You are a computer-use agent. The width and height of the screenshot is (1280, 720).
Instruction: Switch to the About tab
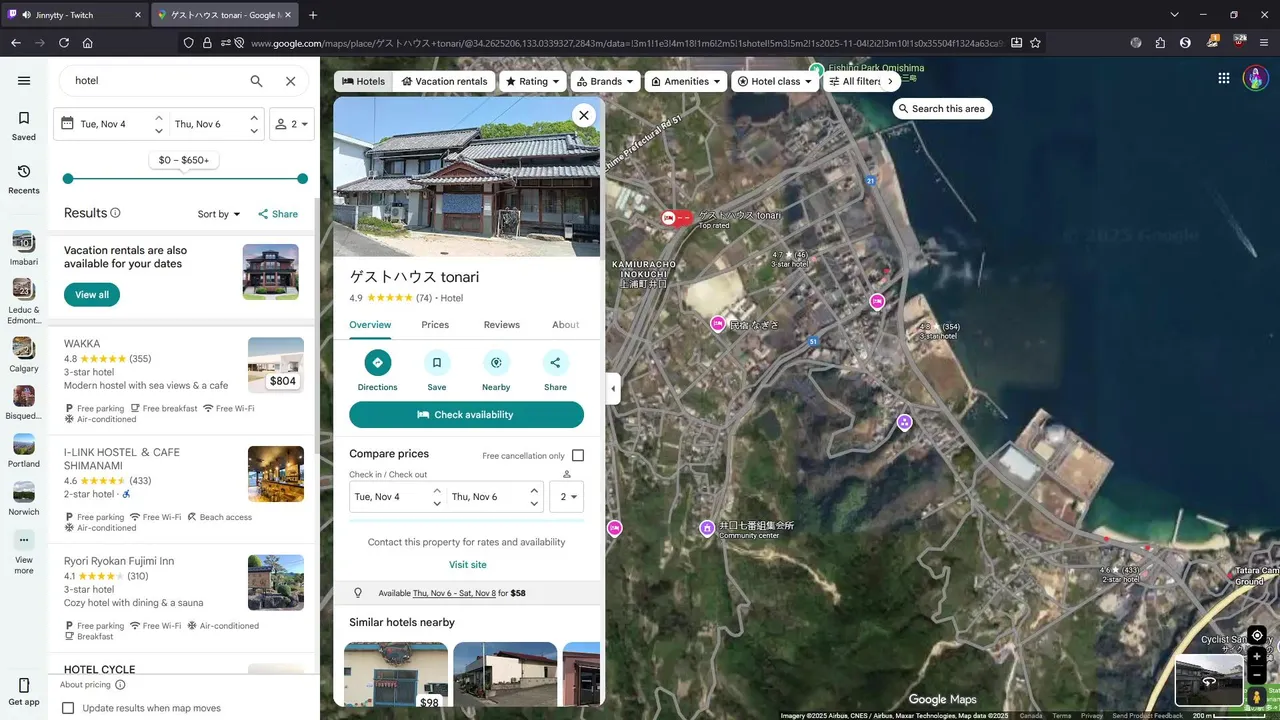point(566,324)
